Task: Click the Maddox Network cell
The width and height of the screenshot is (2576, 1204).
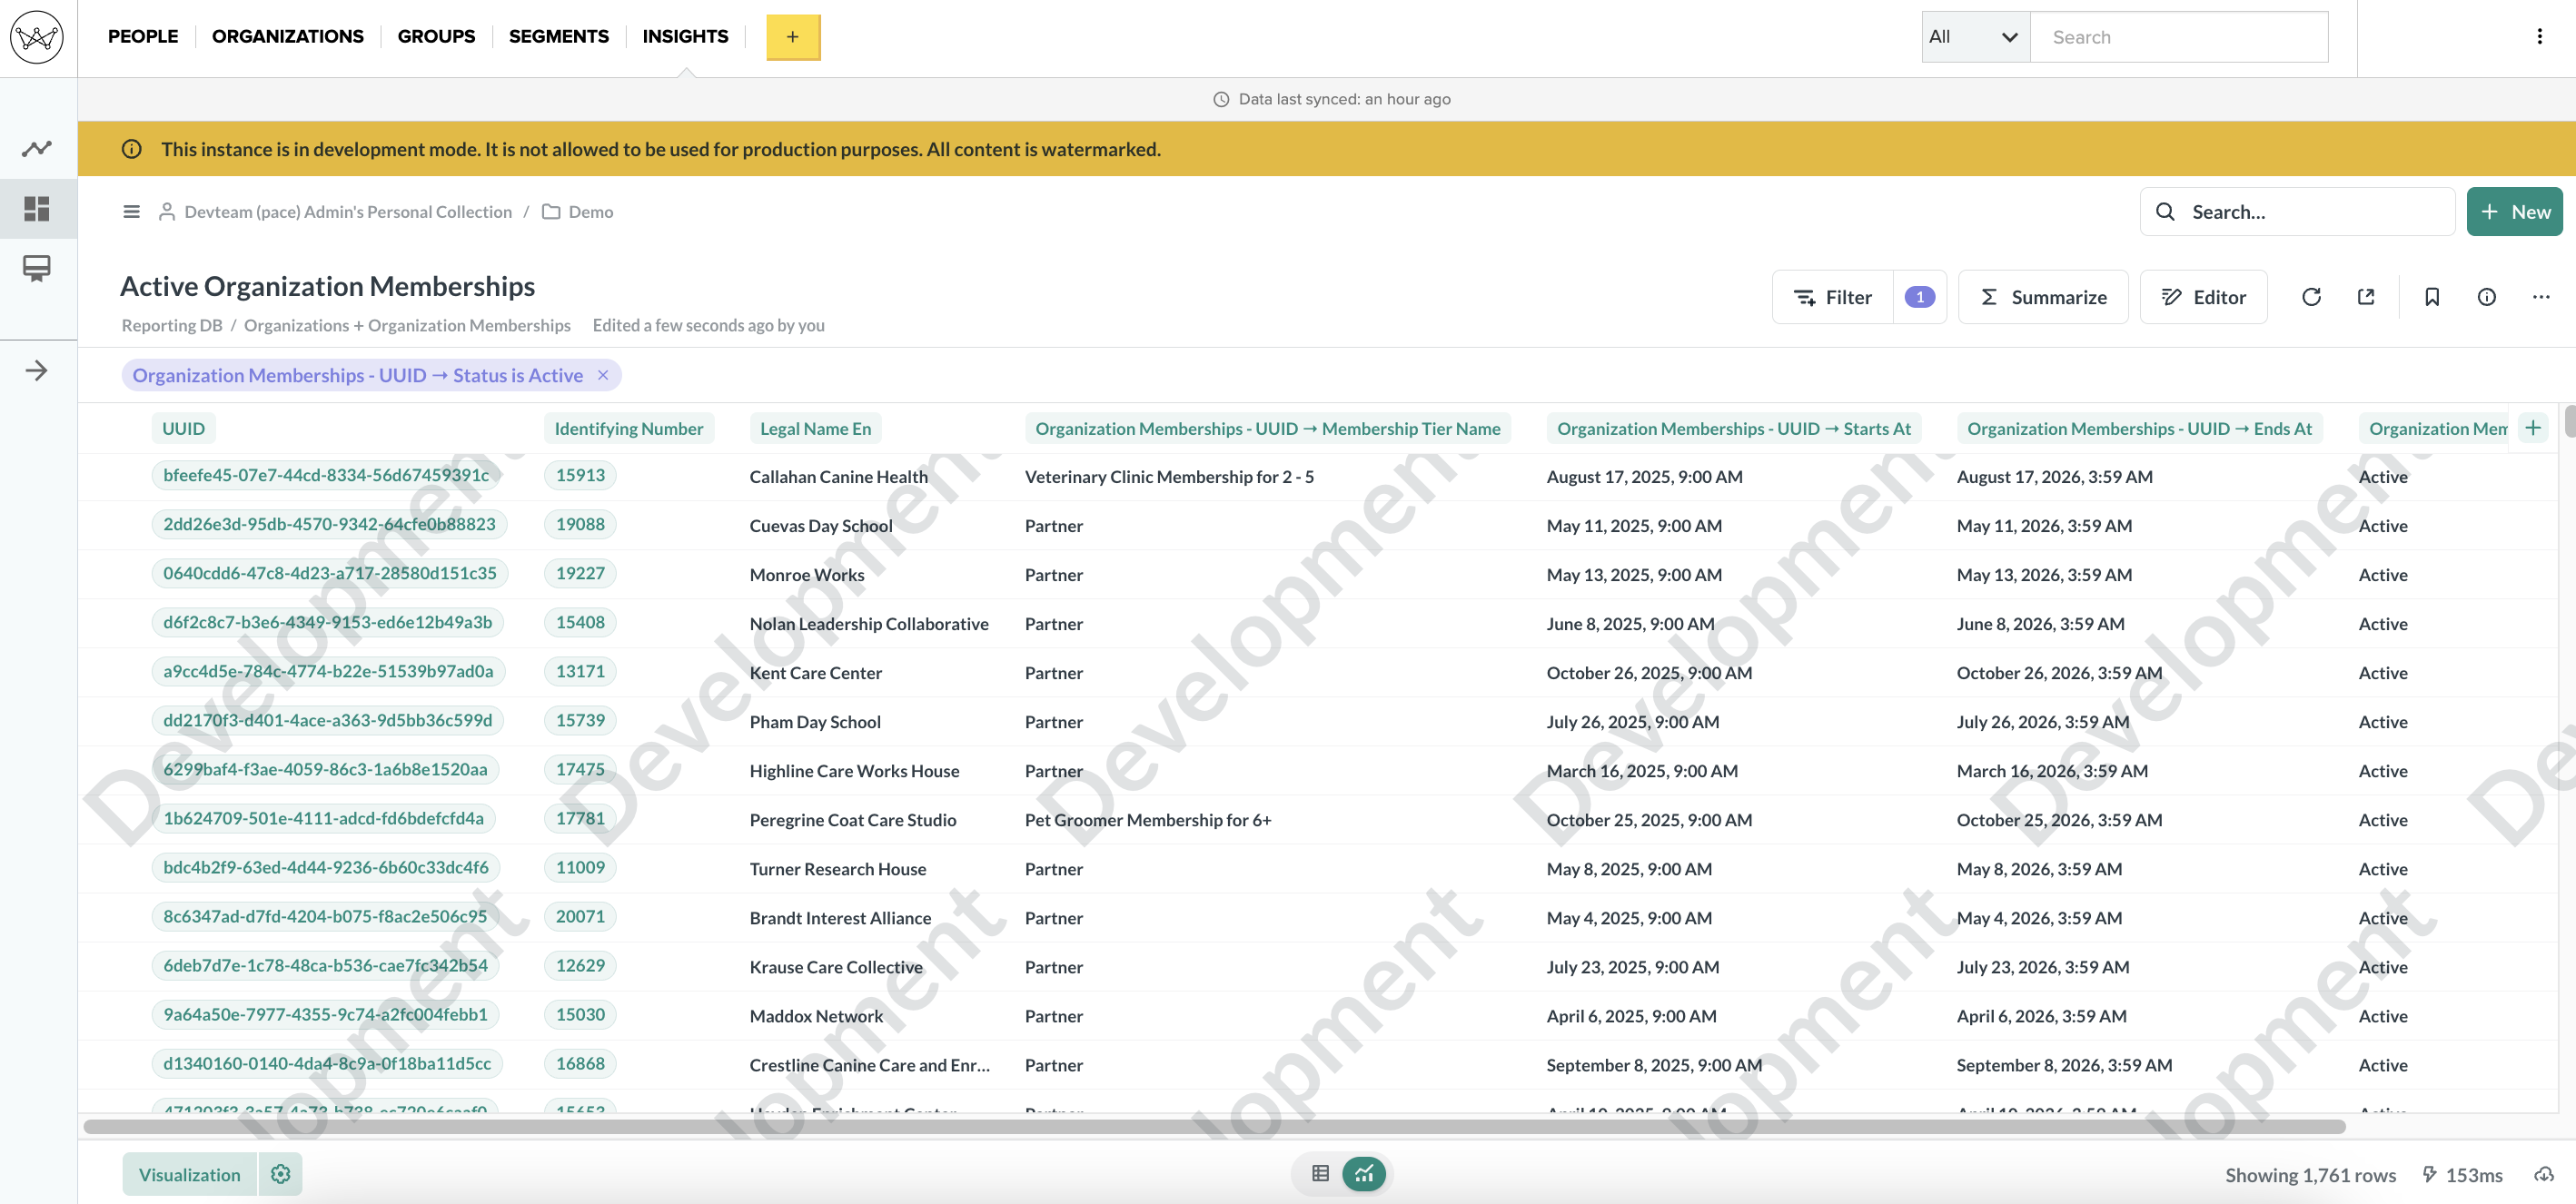Action: click(x=816, y=1016)
